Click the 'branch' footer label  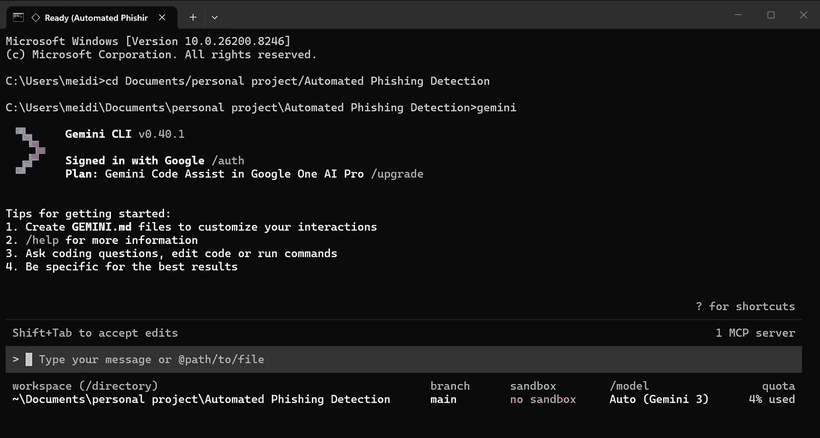(x=450, y=386)
